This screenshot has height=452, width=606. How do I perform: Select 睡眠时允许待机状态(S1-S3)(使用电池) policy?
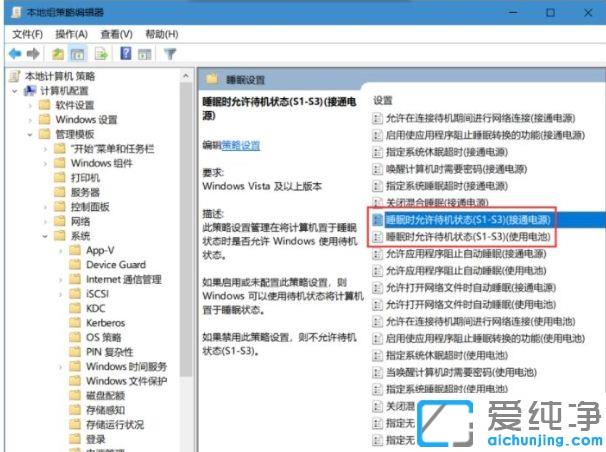pyautogui.click(x=468, y=236)
